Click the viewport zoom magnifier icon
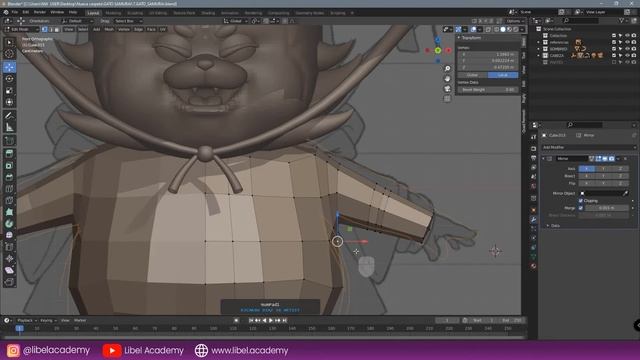The height and width of the screenshot is (360, 640). (447, 69)
